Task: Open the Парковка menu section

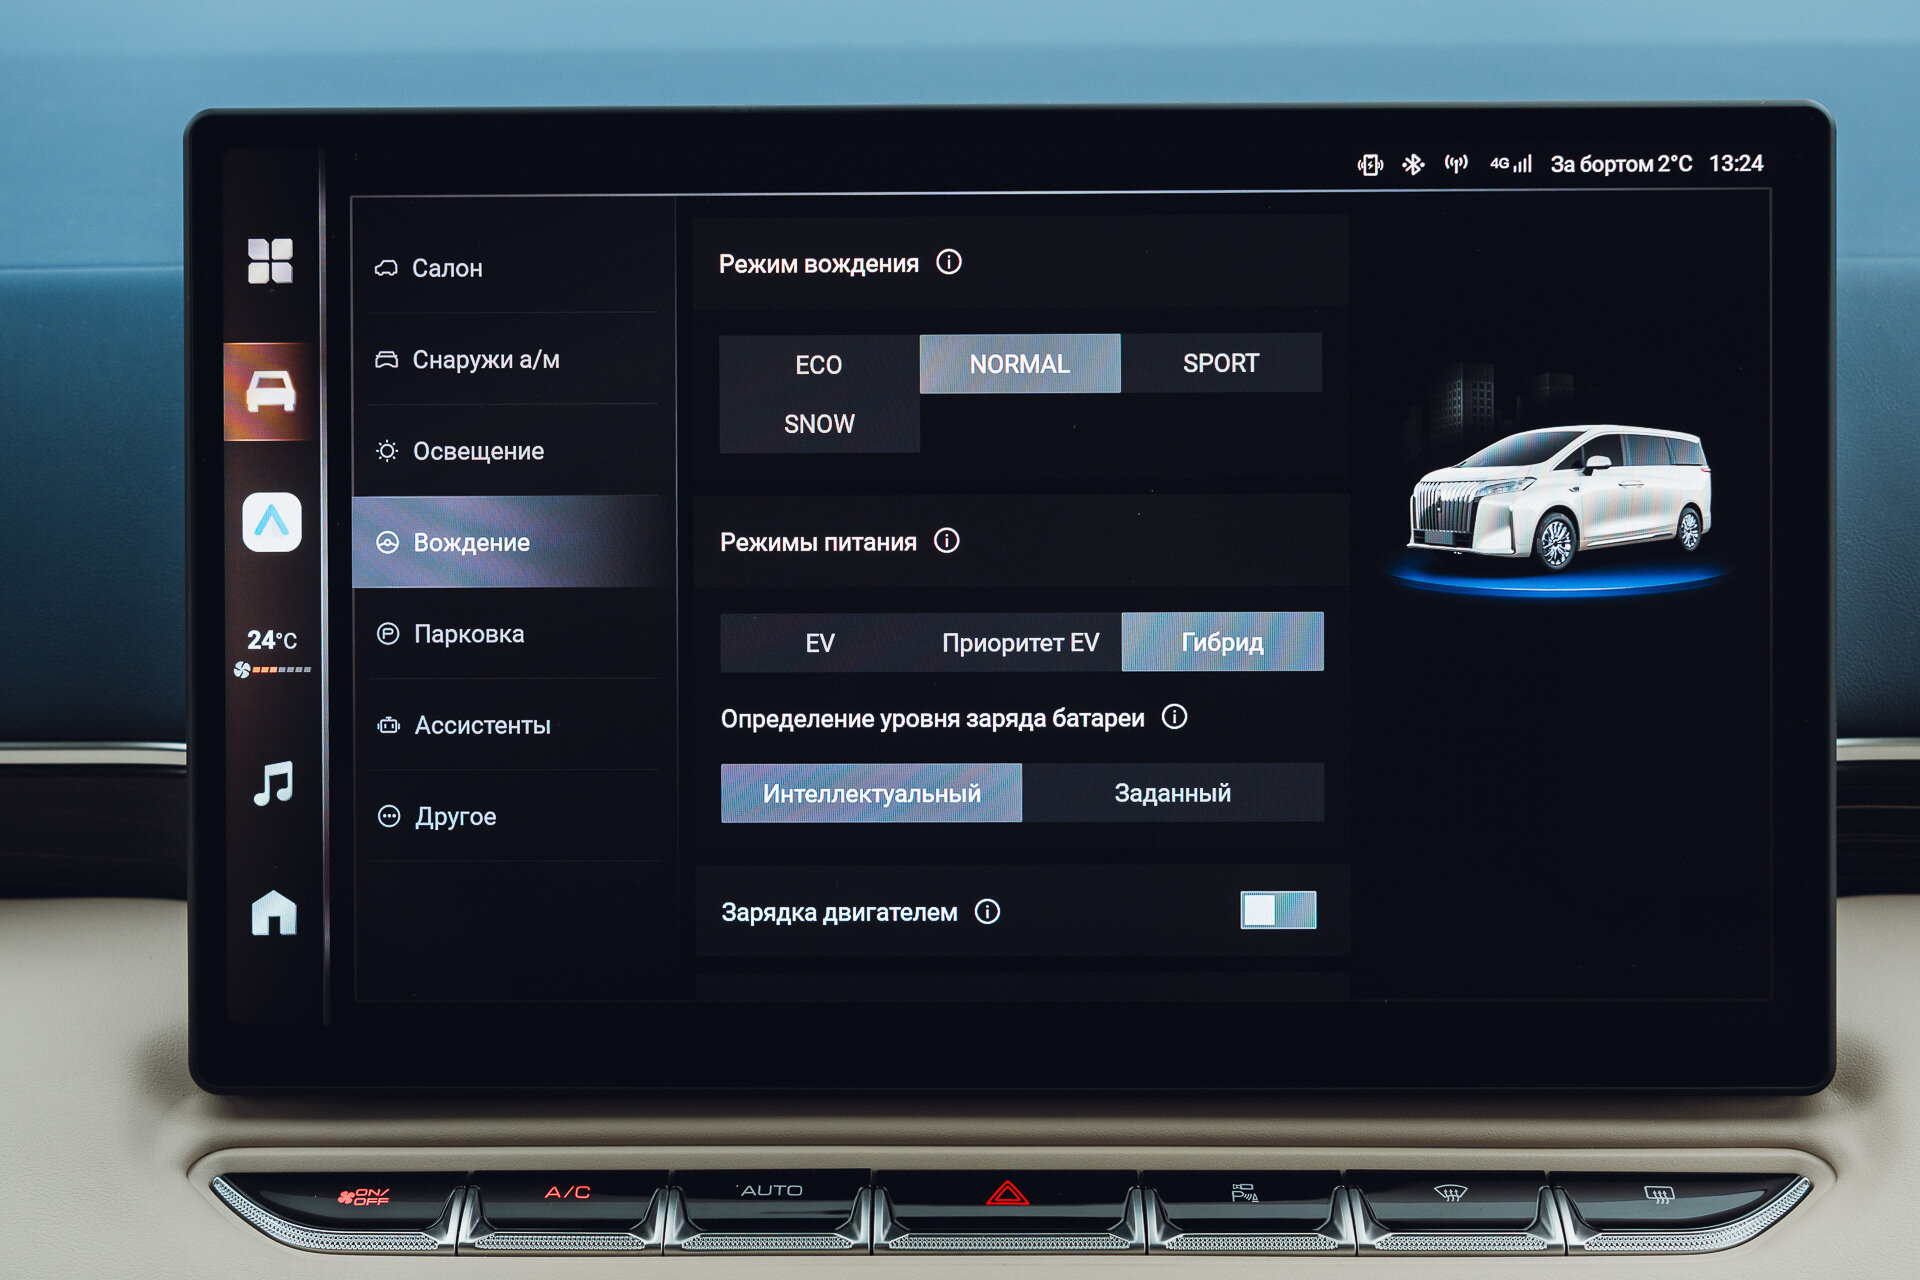Action: [x=468, y=634]
